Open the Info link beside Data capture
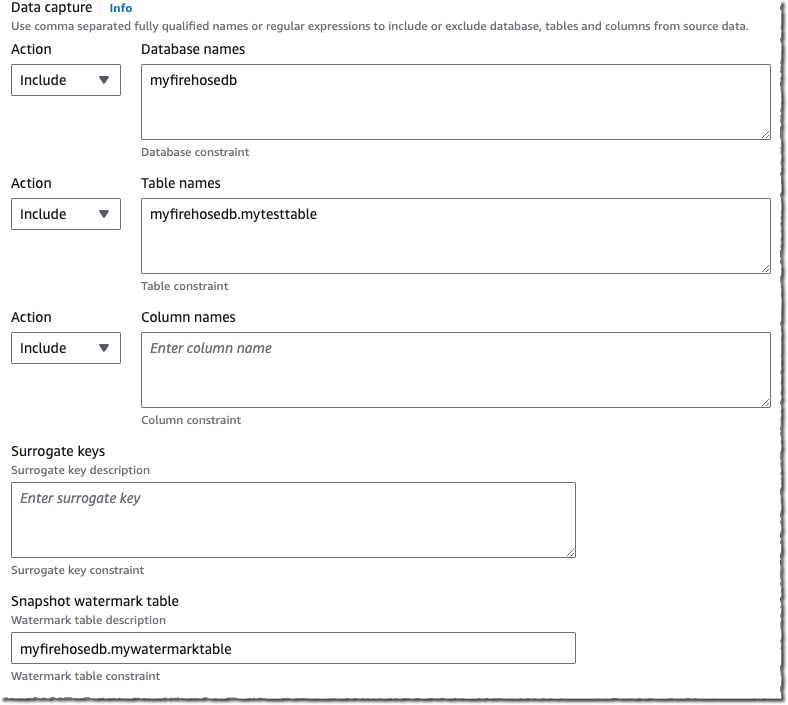Image resolution: width=788 pixels, height=705 pixels. [x=121, y=8]
